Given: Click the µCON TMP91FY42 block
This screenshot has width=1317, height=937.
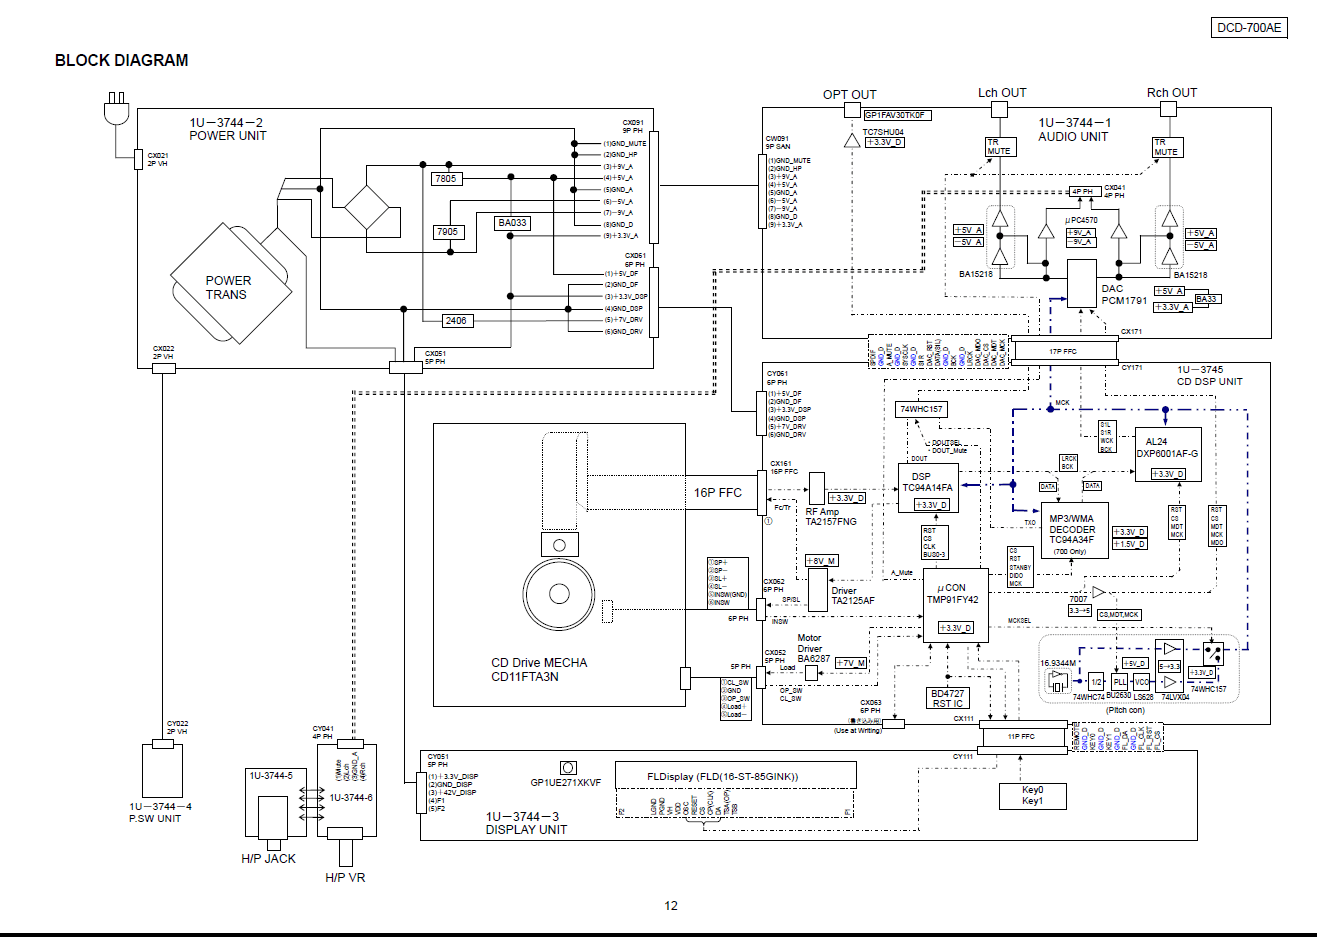Looking at the screenshot, I should 955,606.
